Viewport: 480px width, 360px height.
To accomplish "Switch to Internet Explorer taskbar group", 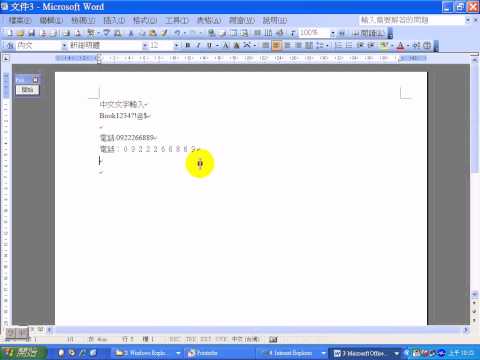I will 293,353.
